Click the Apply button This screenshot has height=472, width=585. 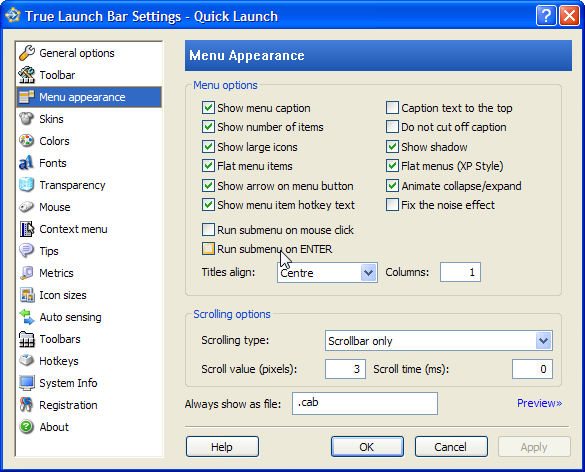[x=534, y=447]
